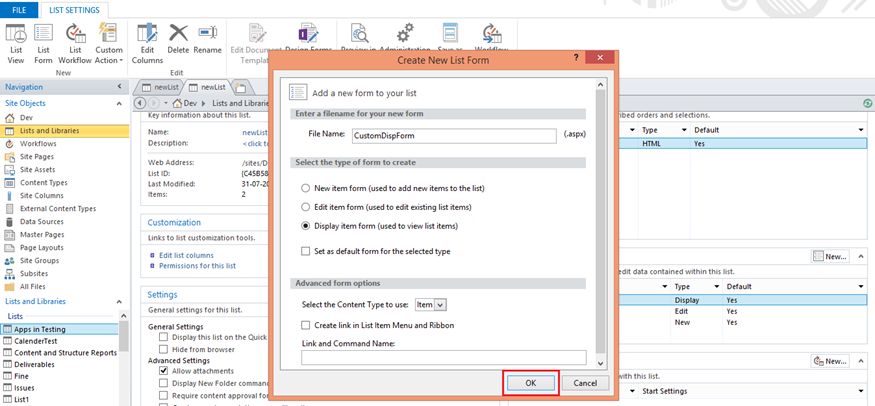Click Edit list columns link
The width and height of the screenshot is (875, 406).
point(186,255)
